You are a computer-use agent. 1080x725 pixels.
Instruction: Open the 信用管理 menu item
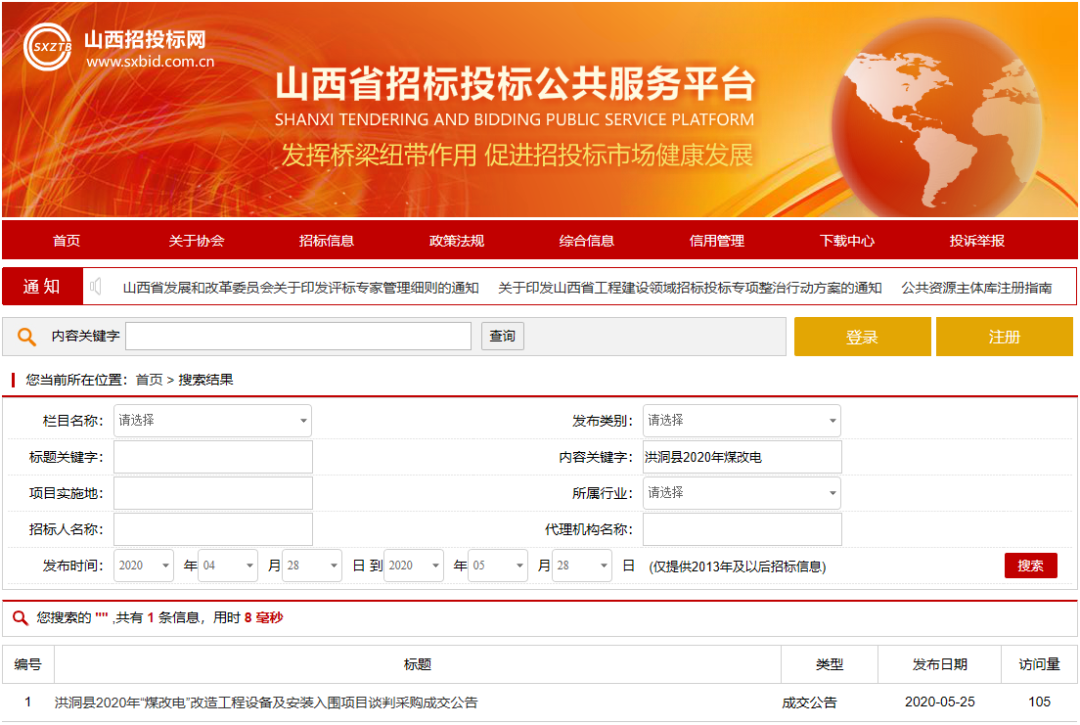717,240
